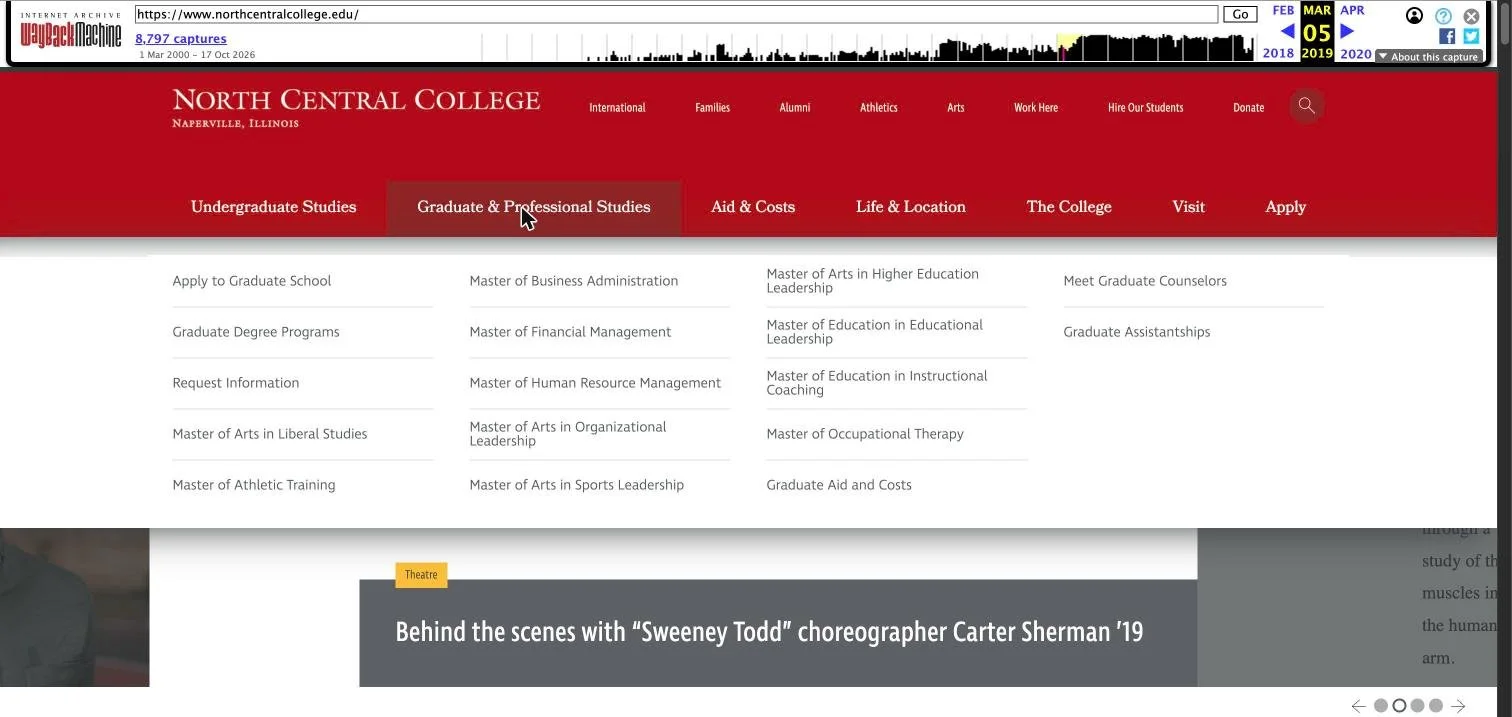The width and height of the screenshot is (1512, 717).
Task: Open Master of Education in Educational Leadership
Action: pos(874,332)
